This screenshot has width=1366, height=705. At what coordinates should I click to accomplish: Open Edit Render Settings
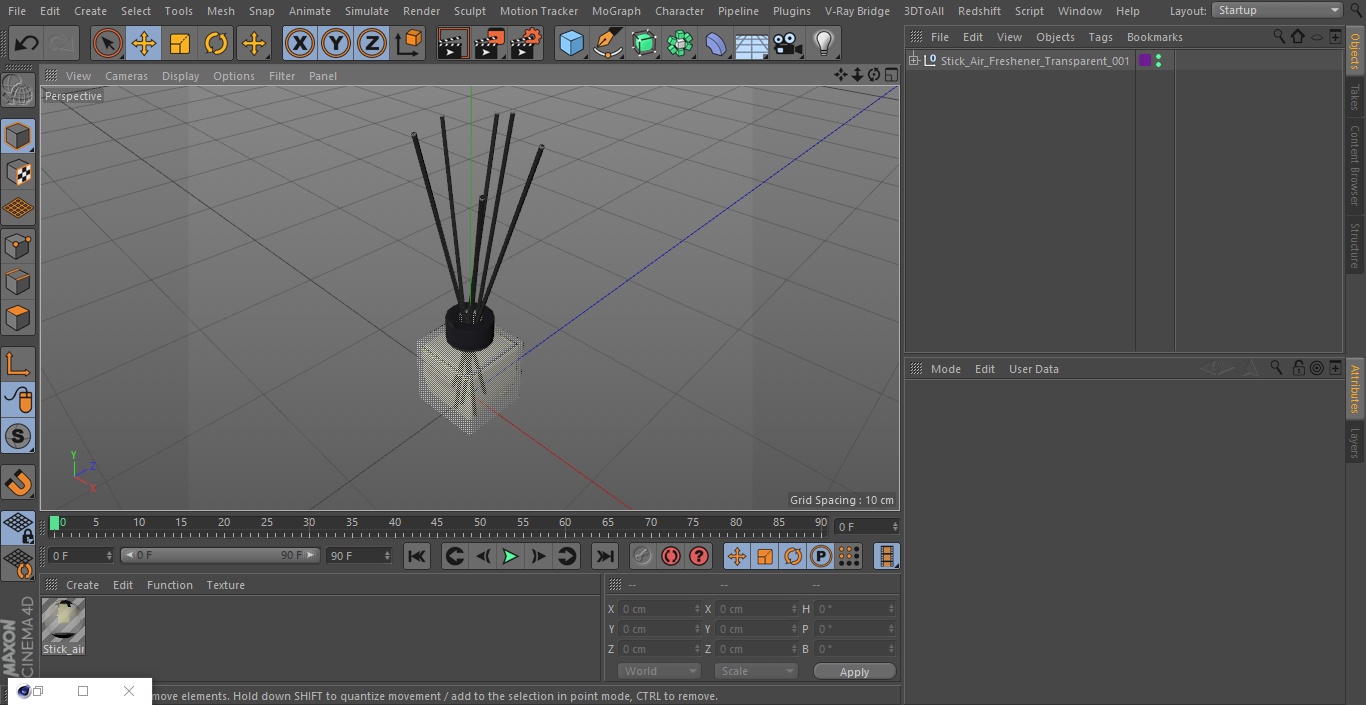point(526,43)
